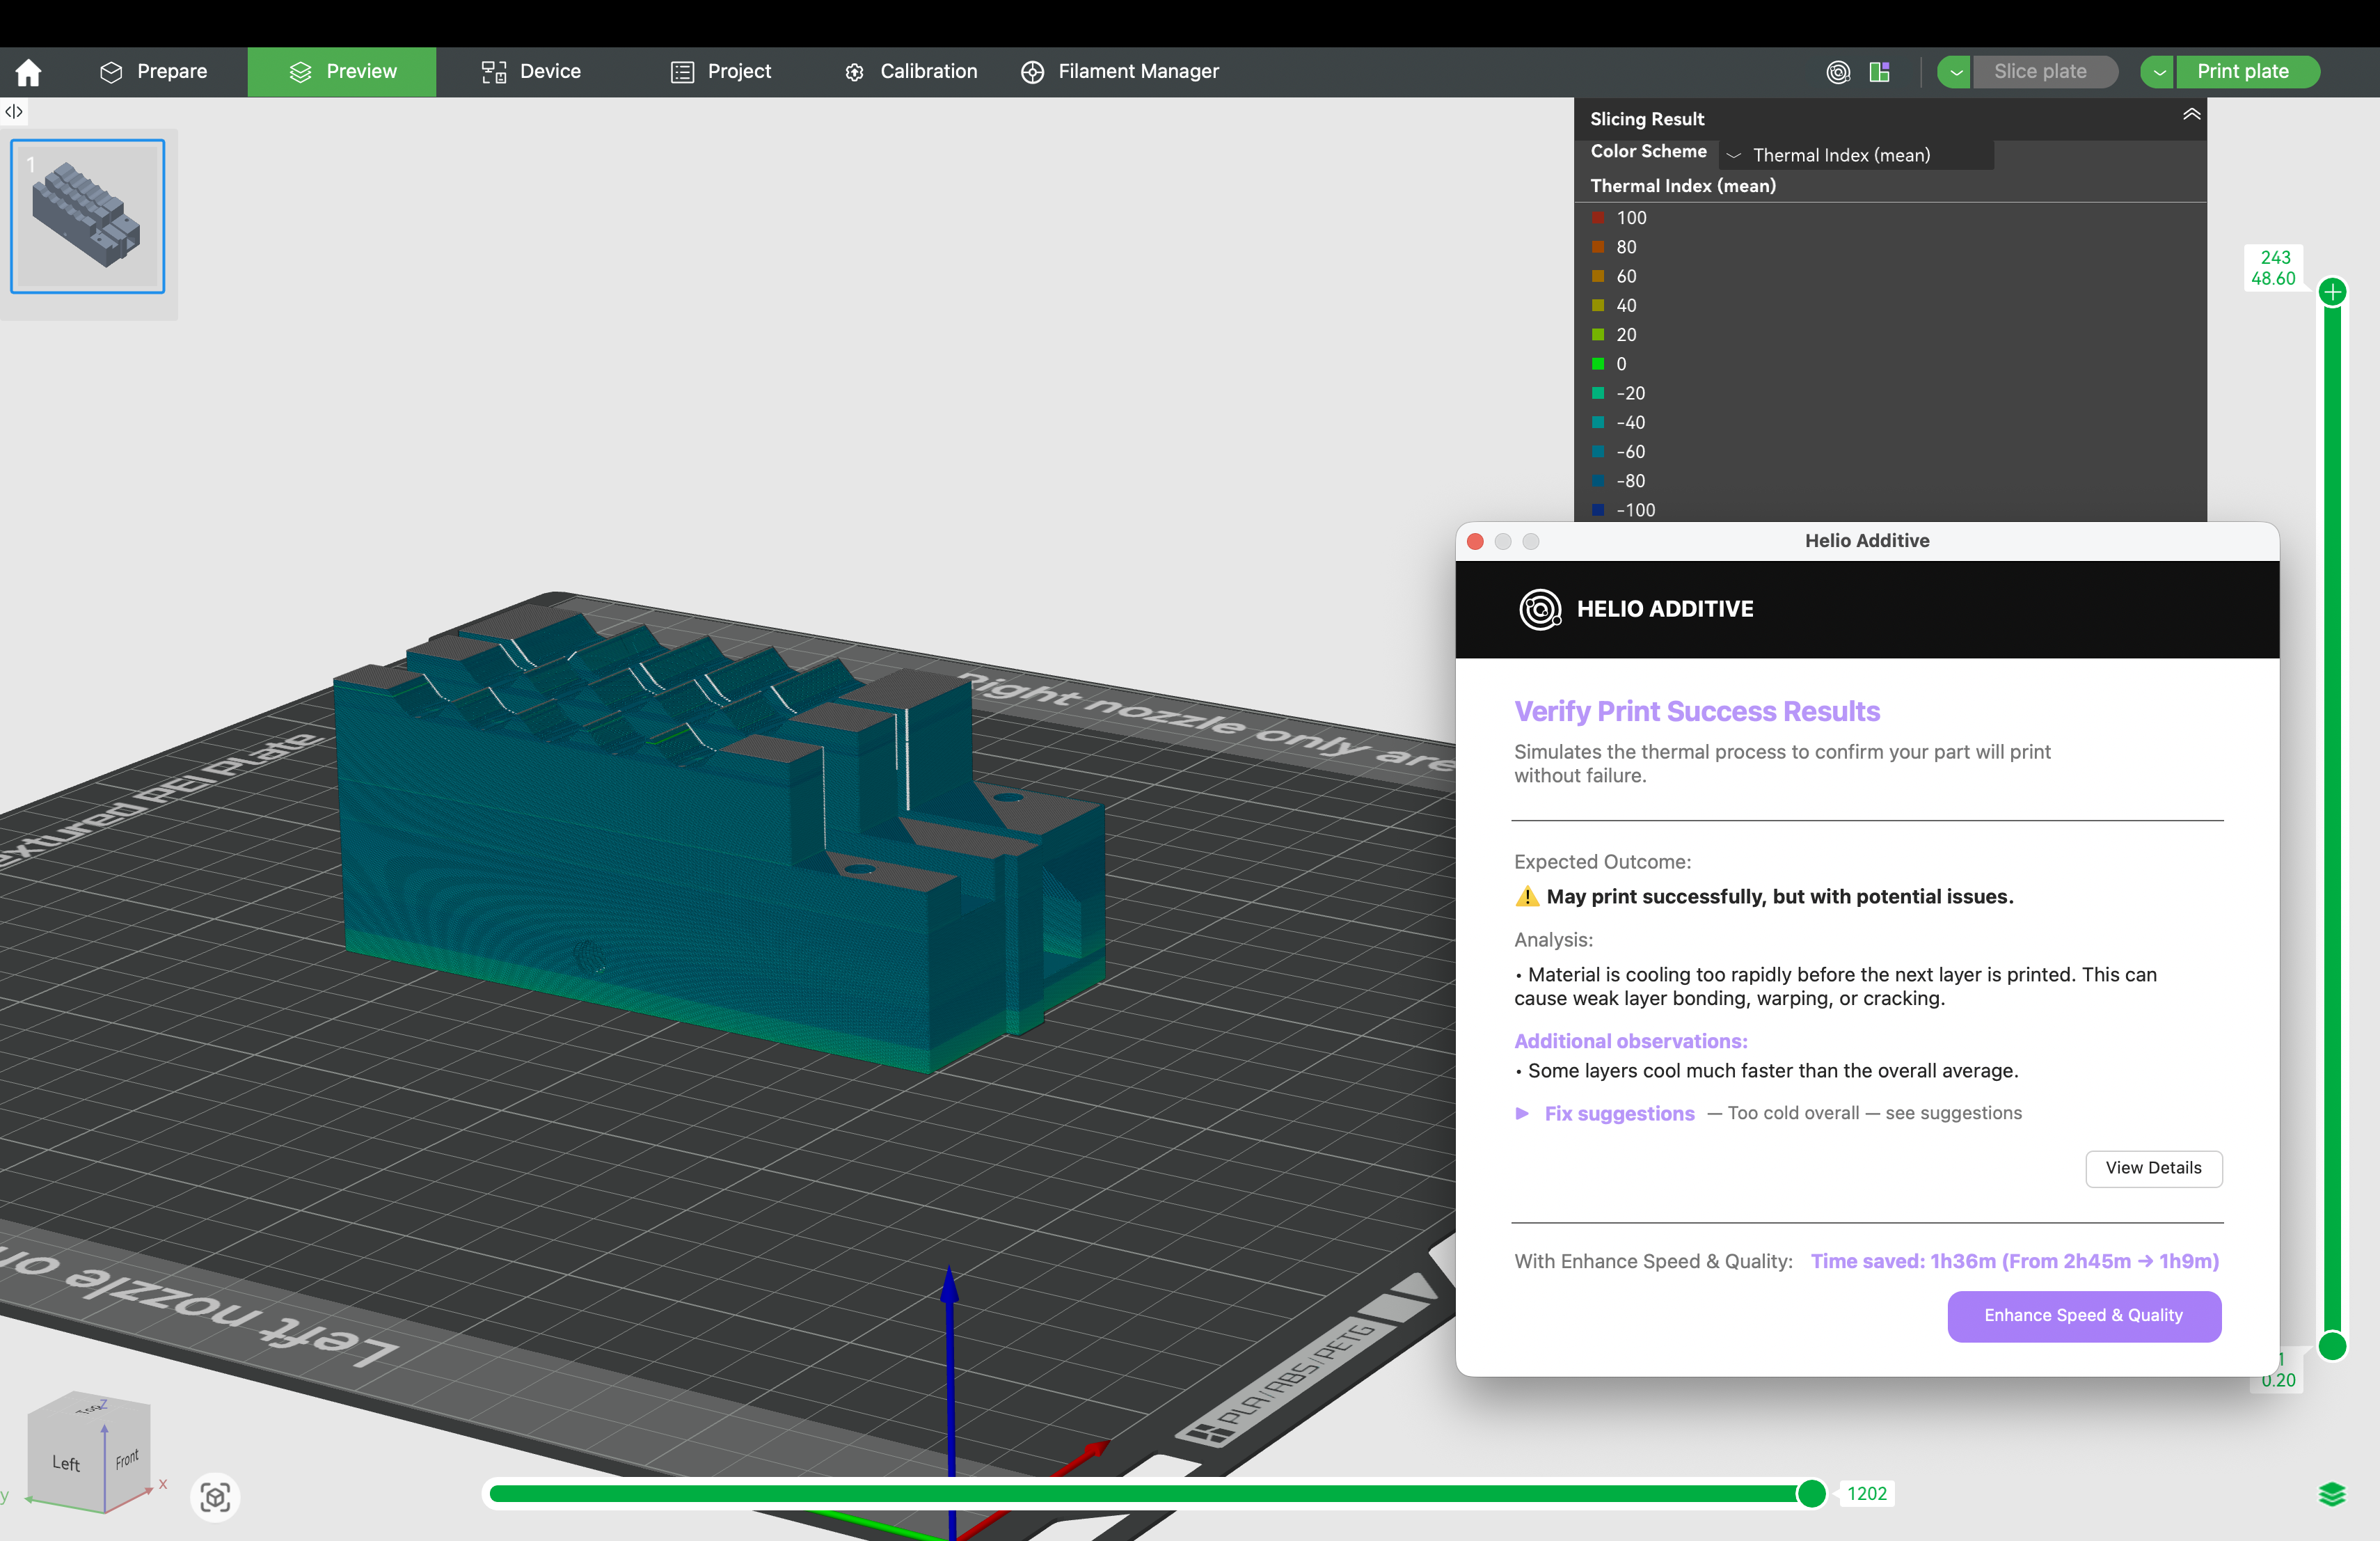Image resolution: width=2380 pixels, height=1541 pixels.
Task: Click the horizontal move slider handle
Action: click(1811, 1493)
